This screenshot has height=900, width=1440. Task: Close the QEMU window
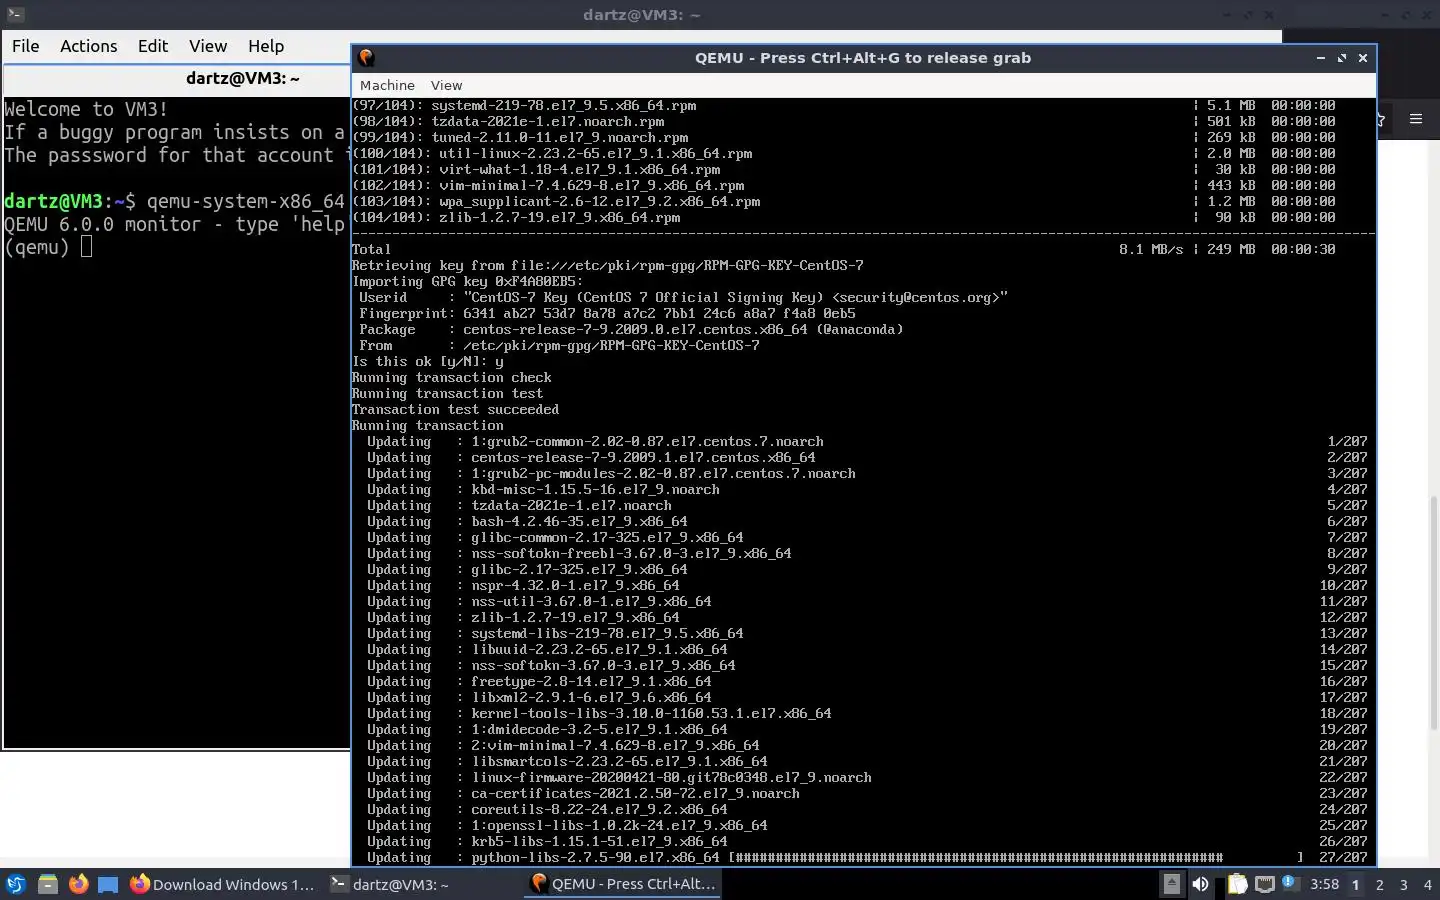pyautogui.click(x=1363, y=58)
